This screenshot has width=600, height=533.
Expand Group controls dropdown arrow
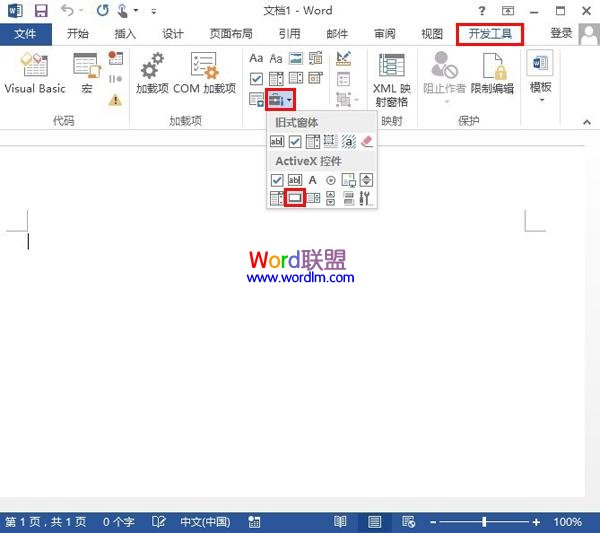click(x=357, y=100)
